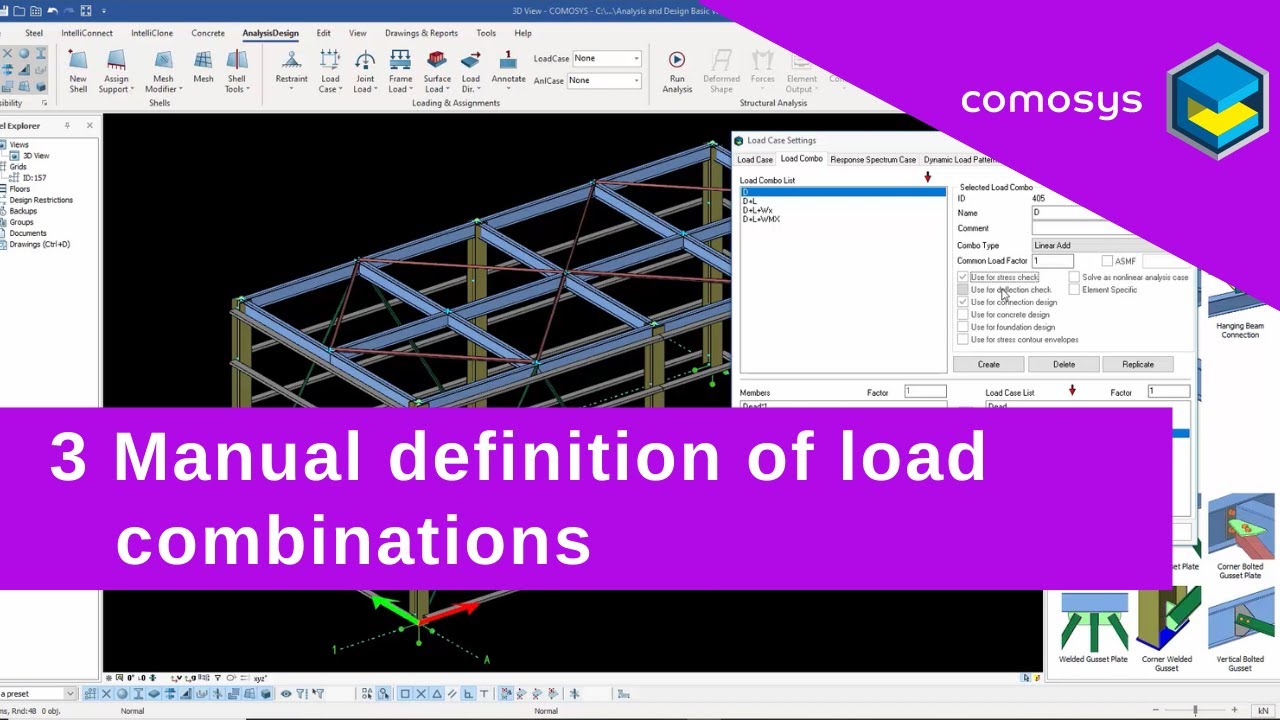Viewport: 1280px width, 720px height.
Task: Click the Delete button
Action: 1064,364
